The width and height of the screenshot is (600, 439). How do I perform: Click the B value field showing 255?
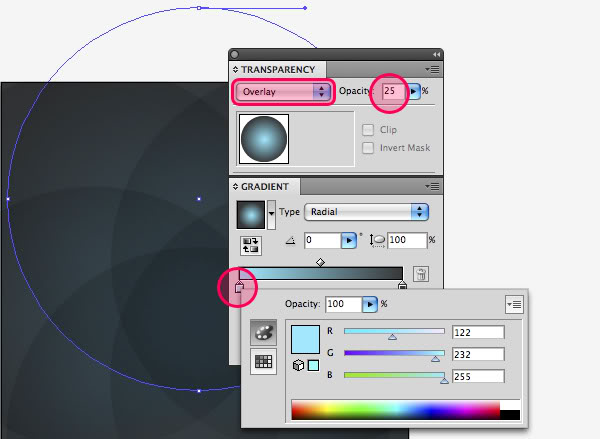[x=478, y=376]
